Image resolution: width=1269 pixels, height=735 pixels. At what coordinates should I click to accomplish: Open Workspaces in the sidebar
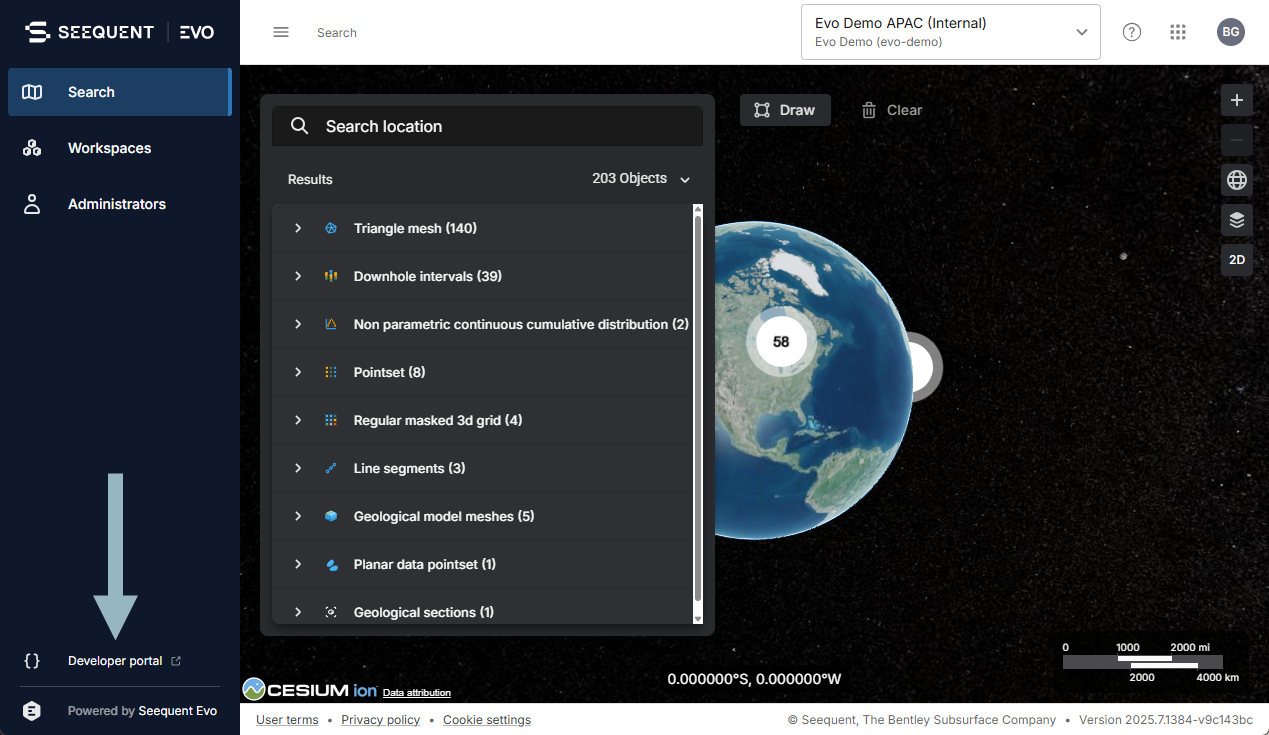120,148
